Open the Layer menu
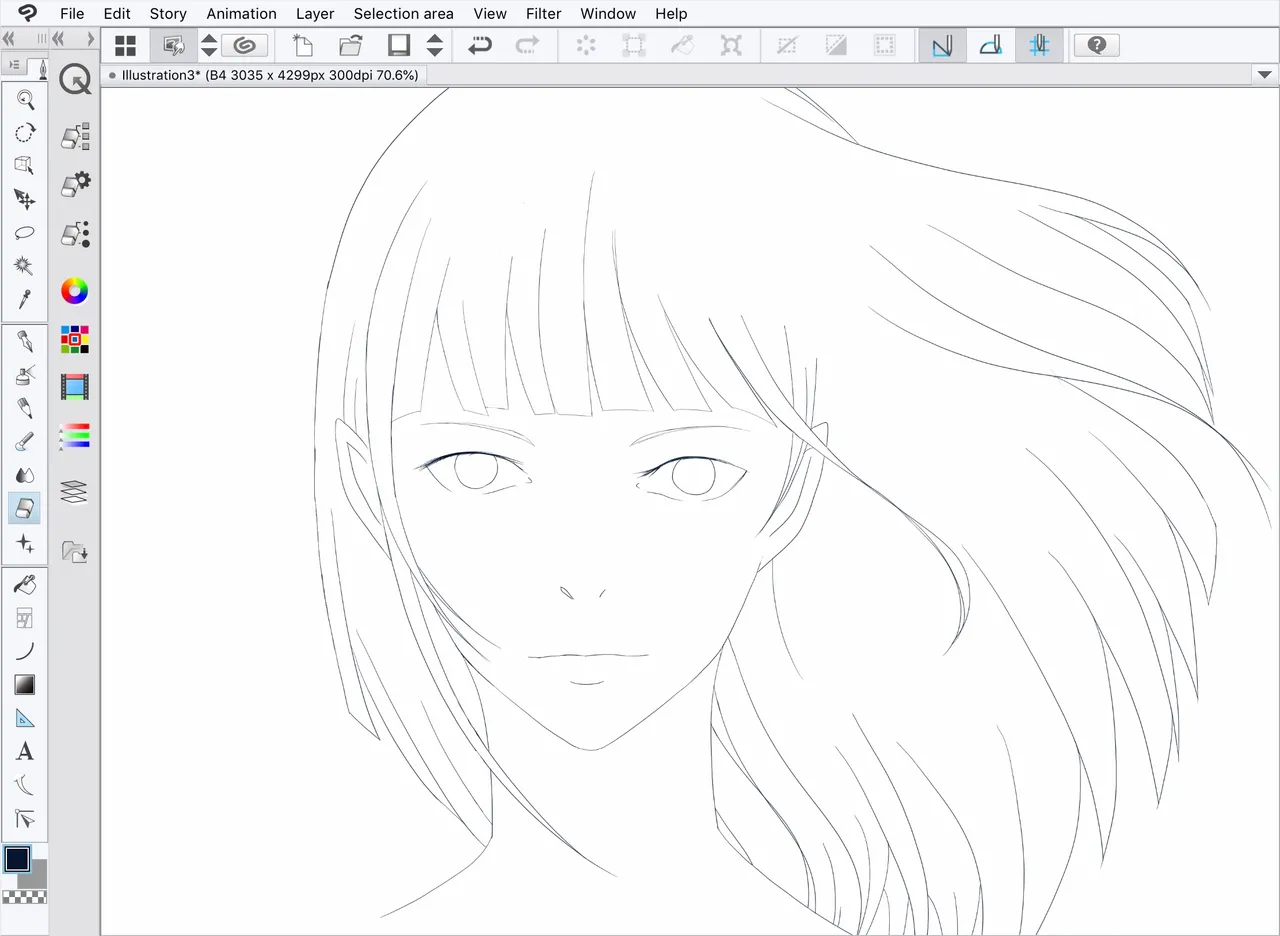Image resolution: width=1280 pixels, height=936 pixels. pyautogui.click(x=315, y=13)
